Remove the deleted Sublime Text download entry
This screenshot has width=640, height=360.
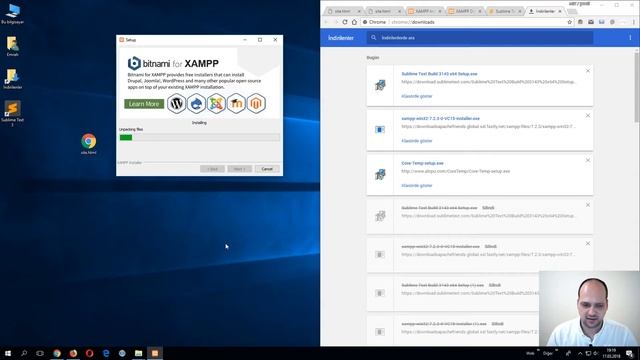pos(588,205)
